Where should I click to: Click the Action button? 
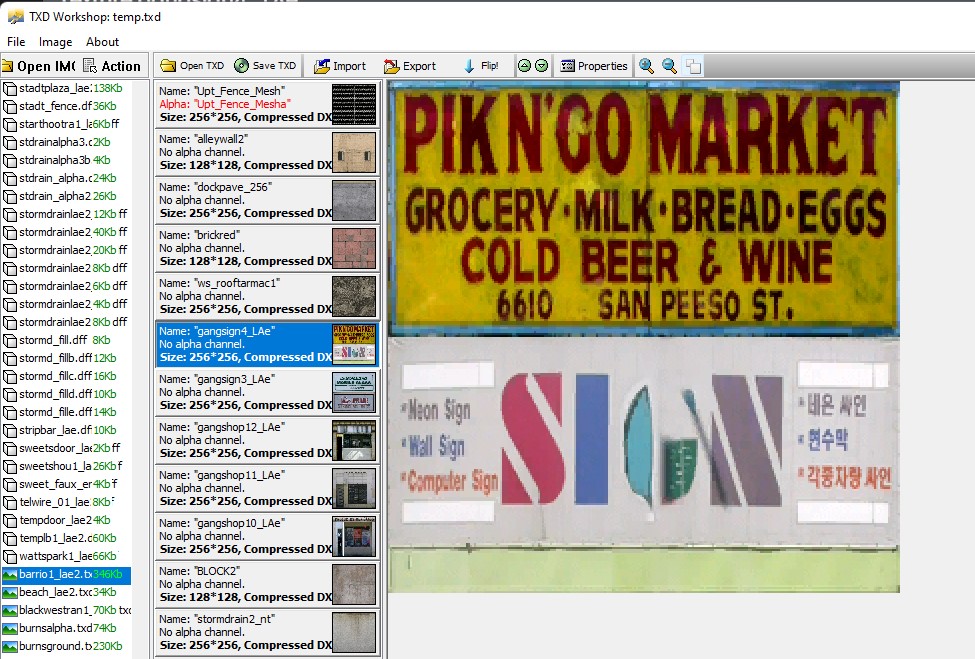click(x=113, y=66)
